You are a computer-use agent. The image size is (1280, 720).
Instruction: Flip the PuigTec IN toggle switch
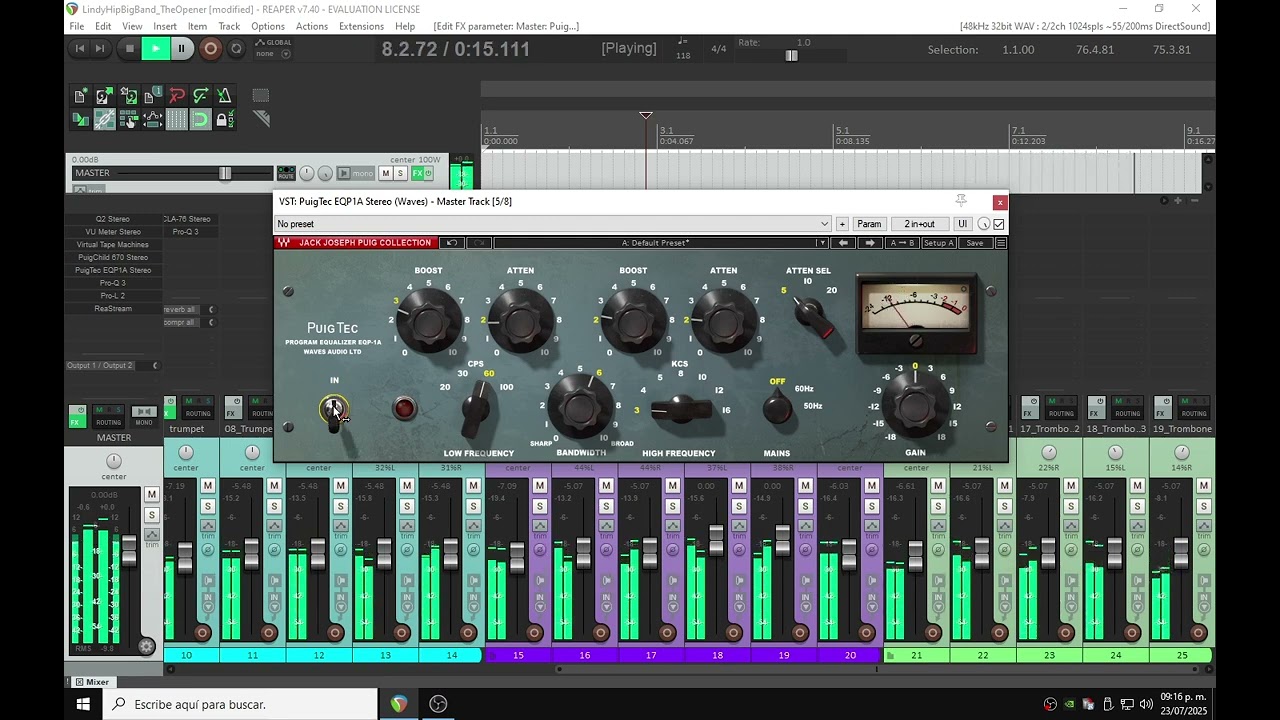tap(334, 410)
